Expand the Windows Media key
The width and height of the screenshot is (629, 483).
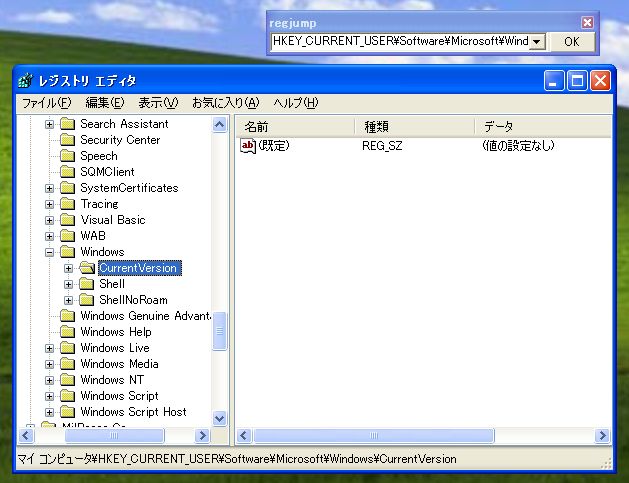click(x=49, y=364)
